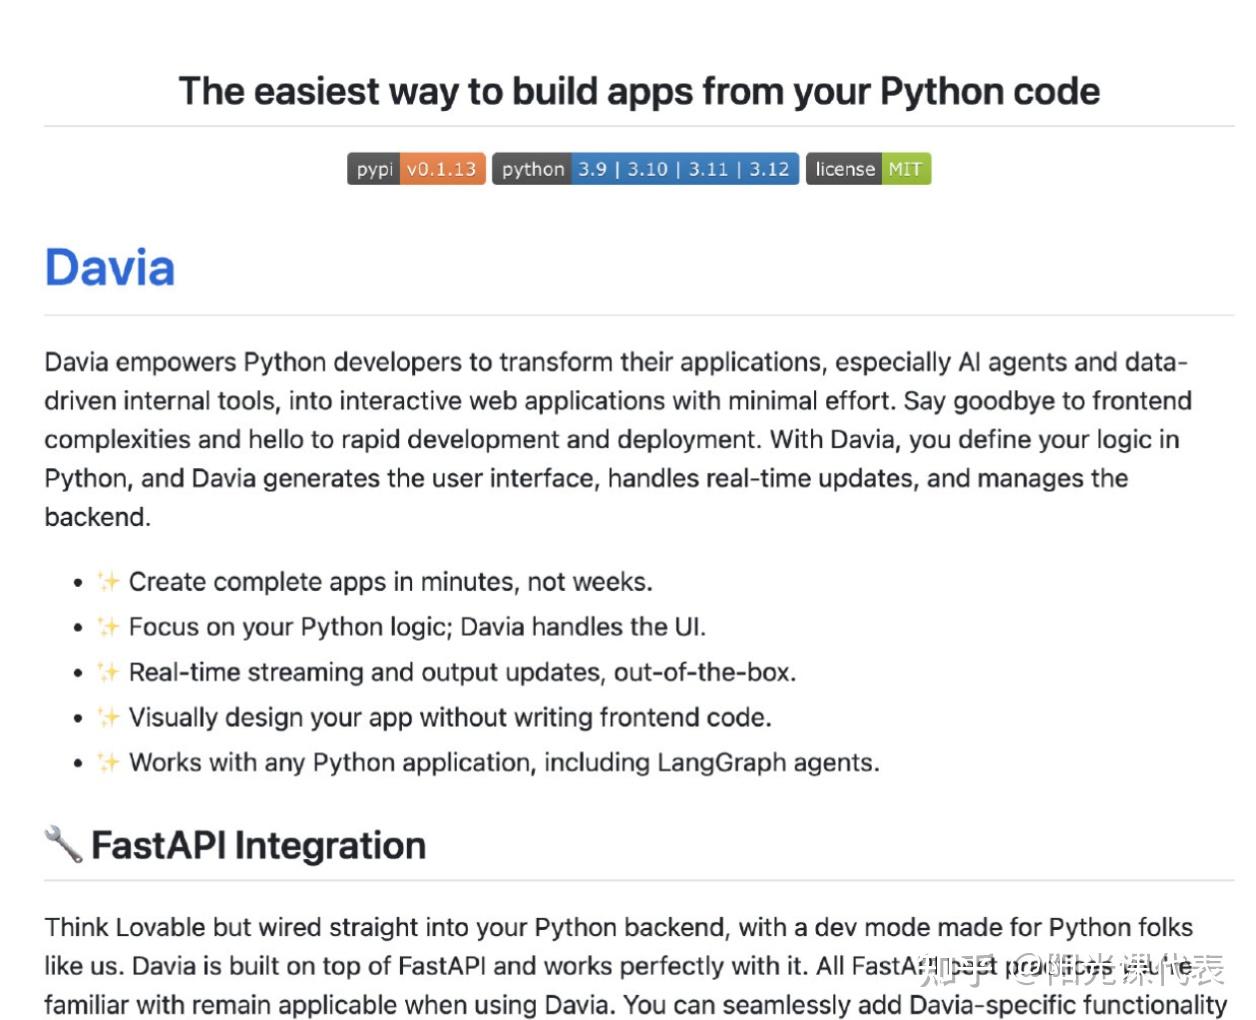Click the Zhihu watermark text
Image resolution: width=1256 pixels, height=1020 pixels.
tap(1070, 968)
